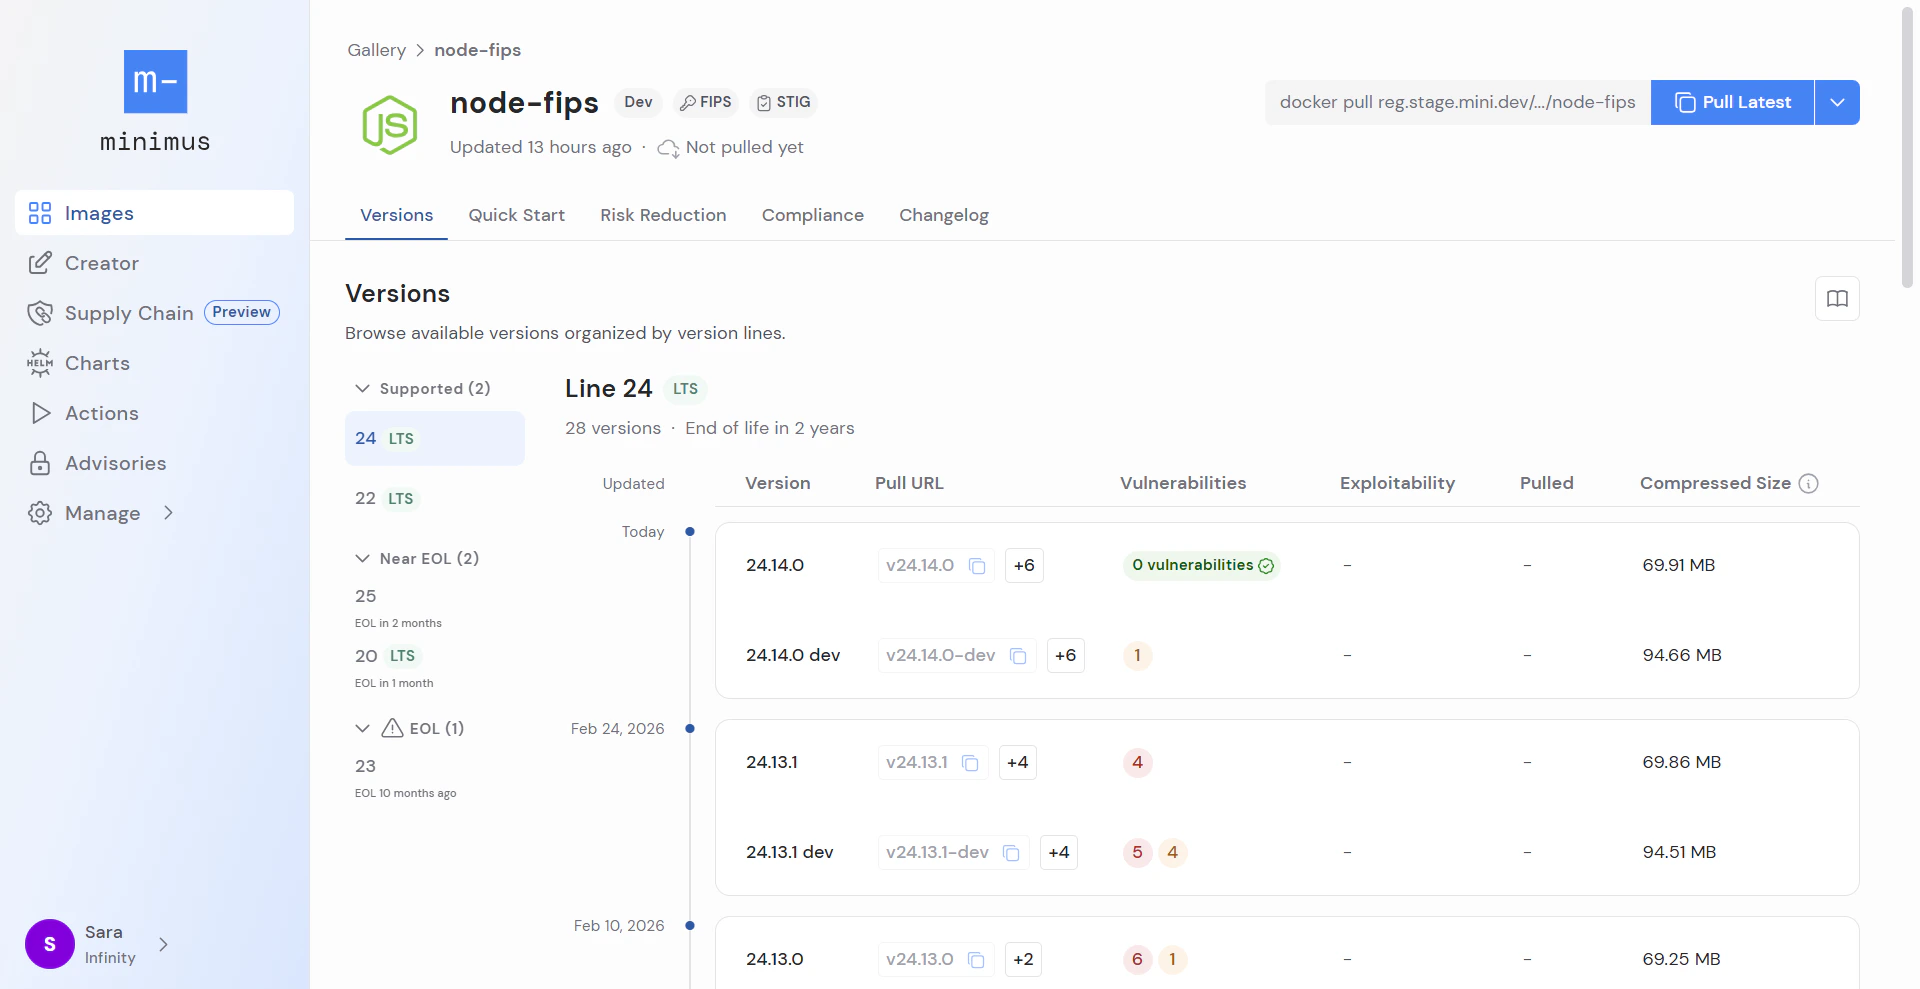
Task: Click docker pull command field
Action: point(1457,102)
